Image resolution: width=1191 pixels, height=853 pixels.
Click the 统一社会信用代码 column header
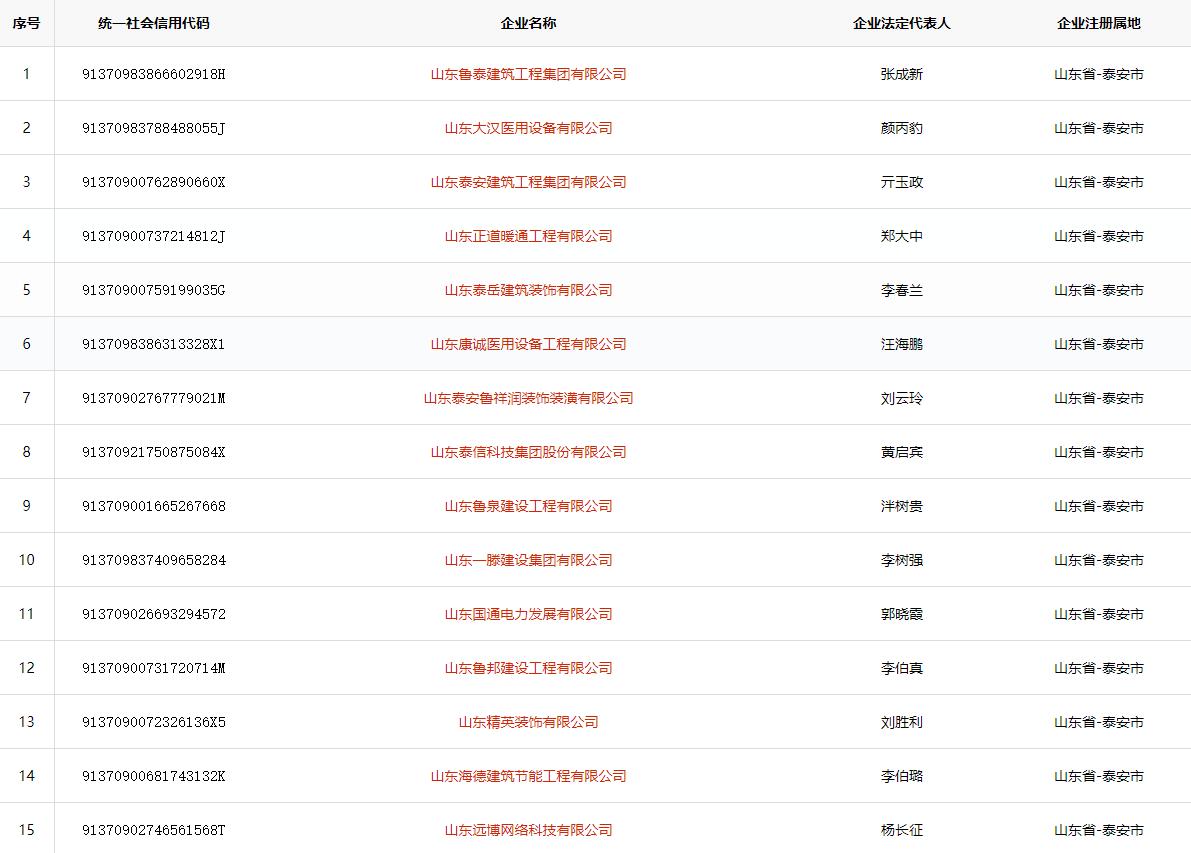click(x=154, y=23)
